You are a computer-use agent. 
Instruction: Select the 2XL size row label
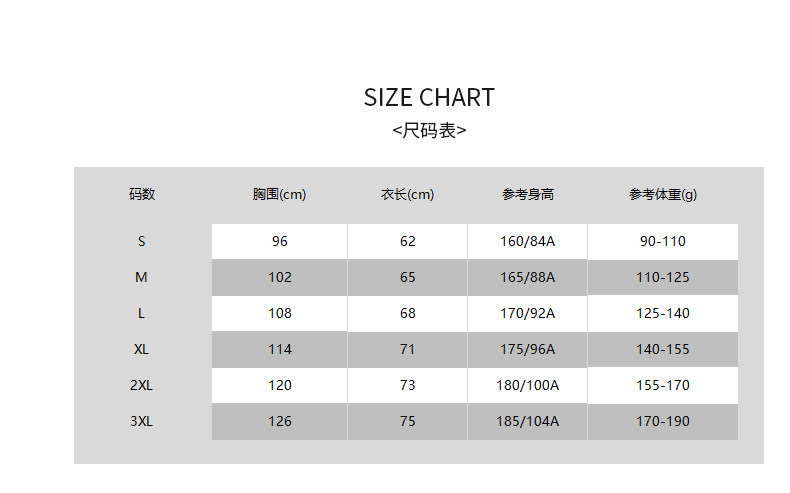142,385
